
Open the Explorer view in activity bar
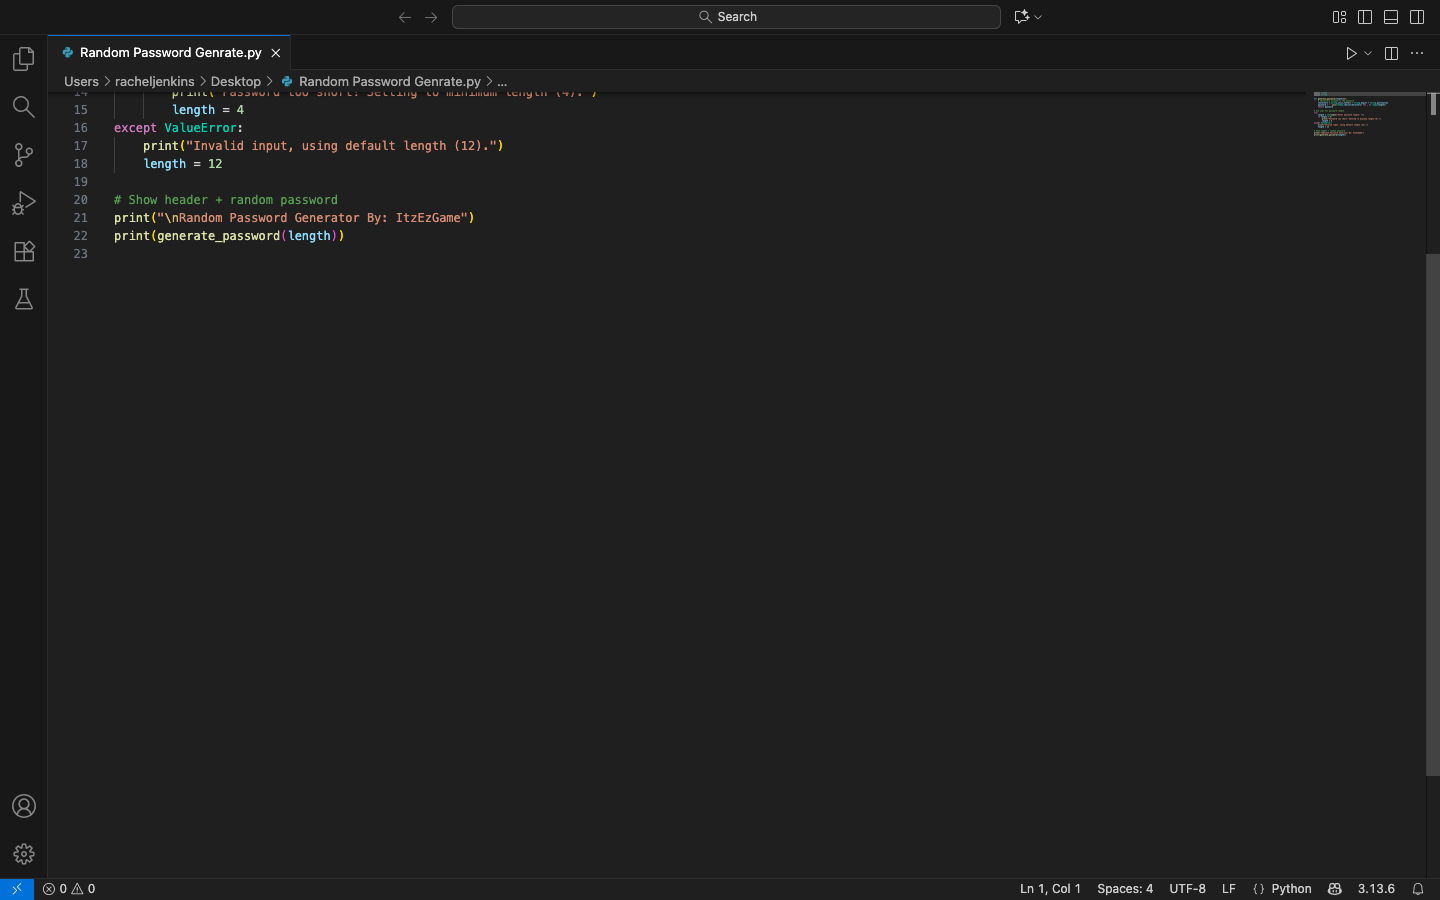click(x=24, y=60)
